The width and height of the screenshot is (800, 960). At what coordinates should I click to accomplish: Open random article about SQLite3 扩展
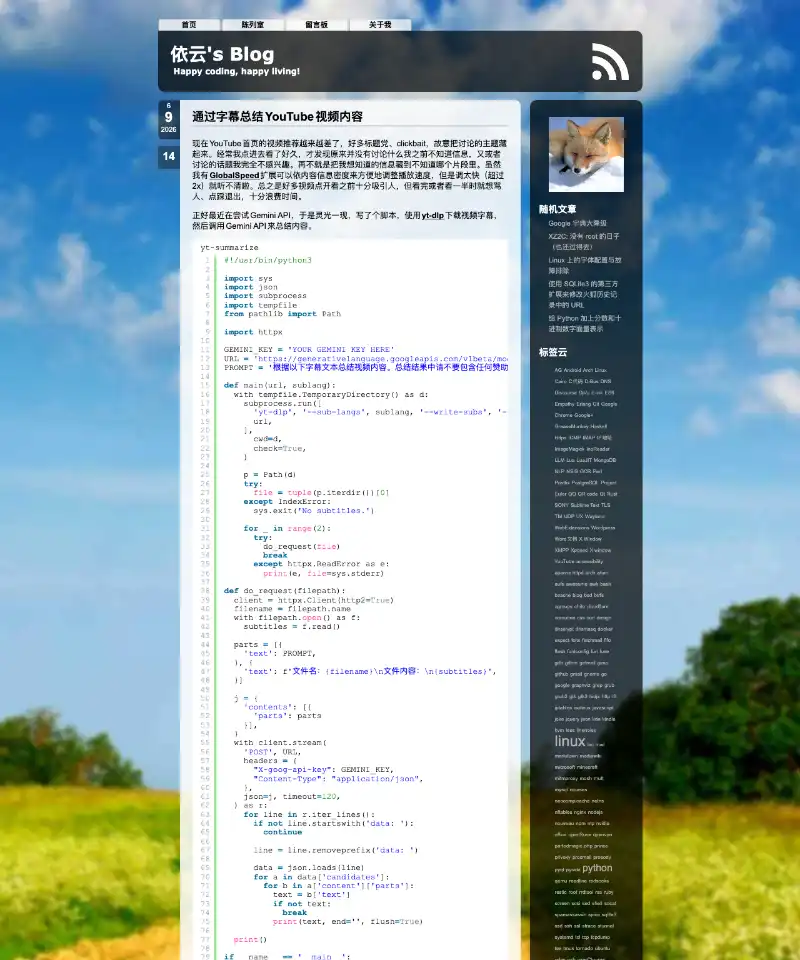click(583, 294)
